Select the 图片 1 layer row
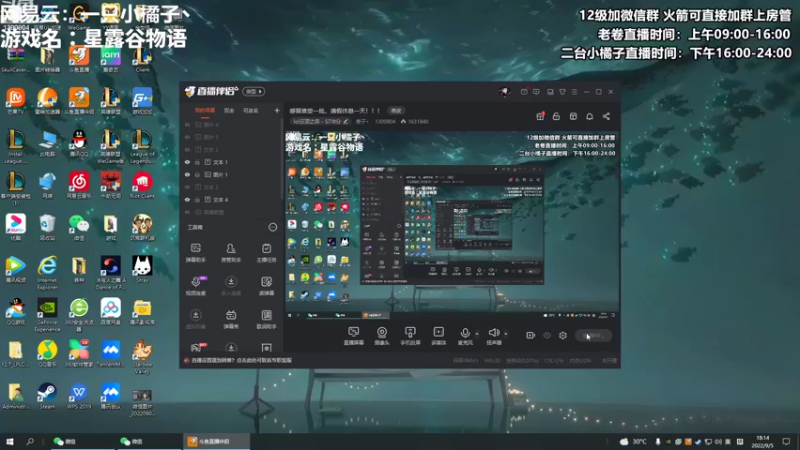Viewport: 800px width, 450px height. tap(232, 174)
